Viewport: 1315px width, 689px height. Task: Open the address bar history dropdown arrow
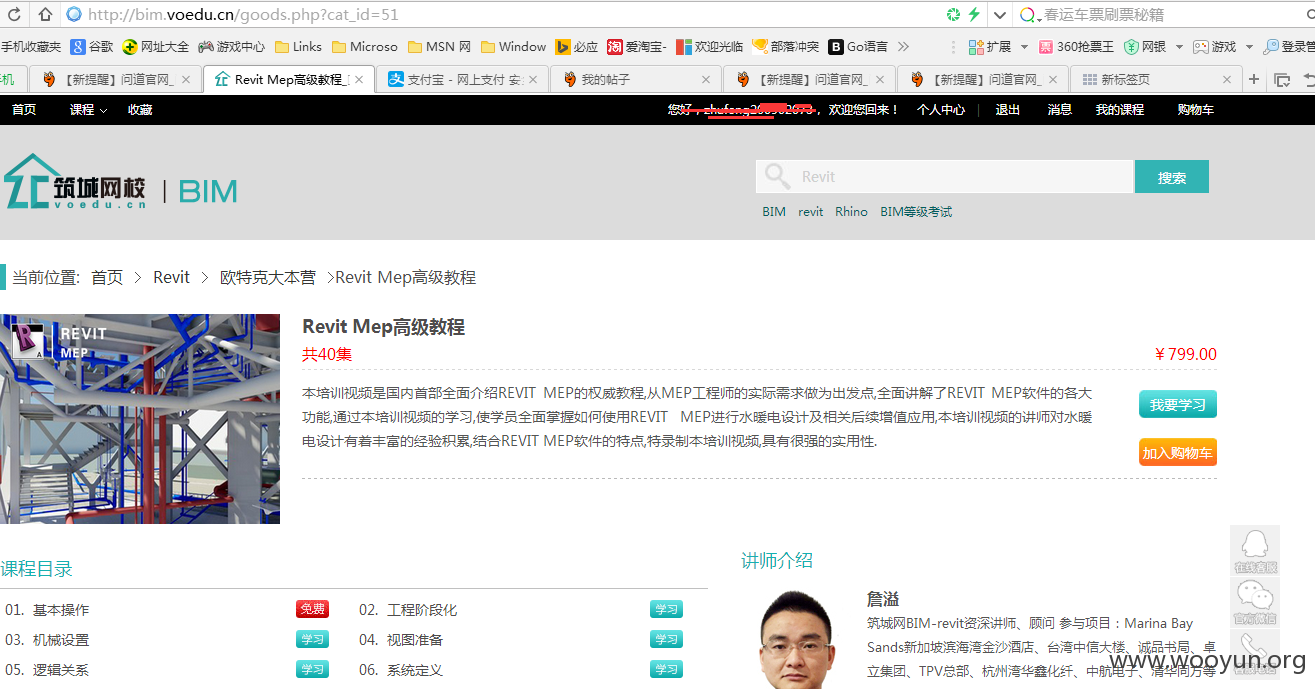1000,15
